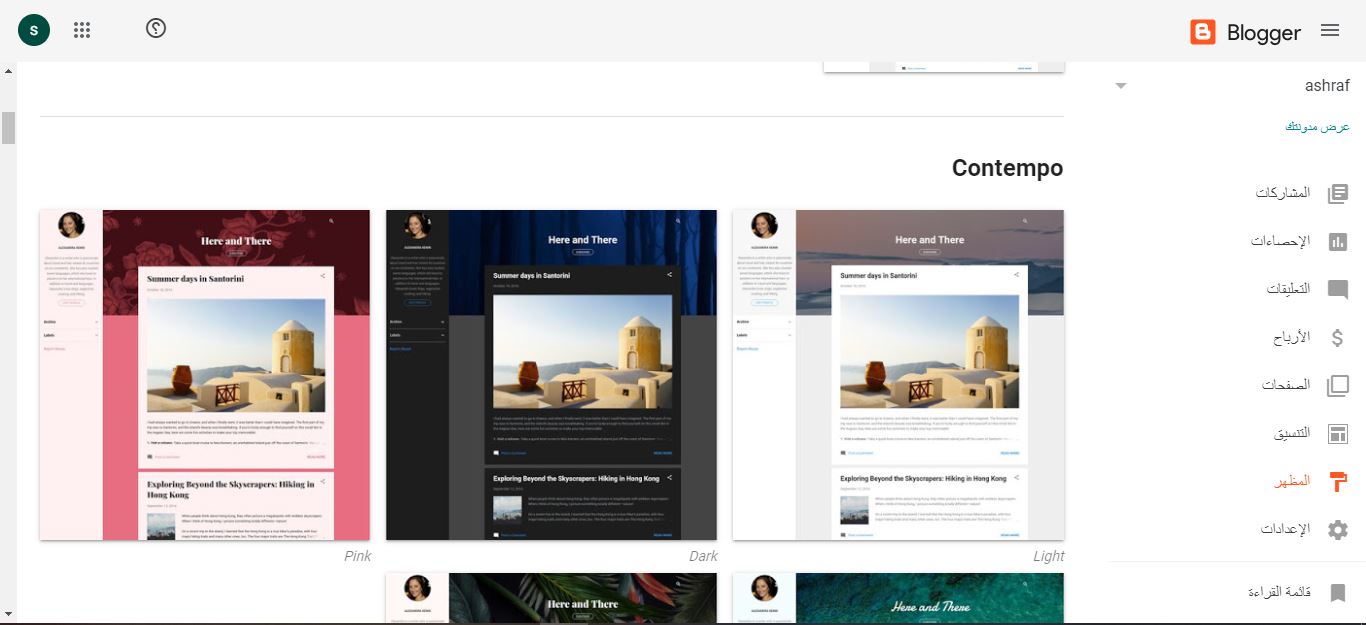The height and width of the screenshot is (625, 1366).
Task: Click the Light theme label
Action: click(x=1049, y=556)
